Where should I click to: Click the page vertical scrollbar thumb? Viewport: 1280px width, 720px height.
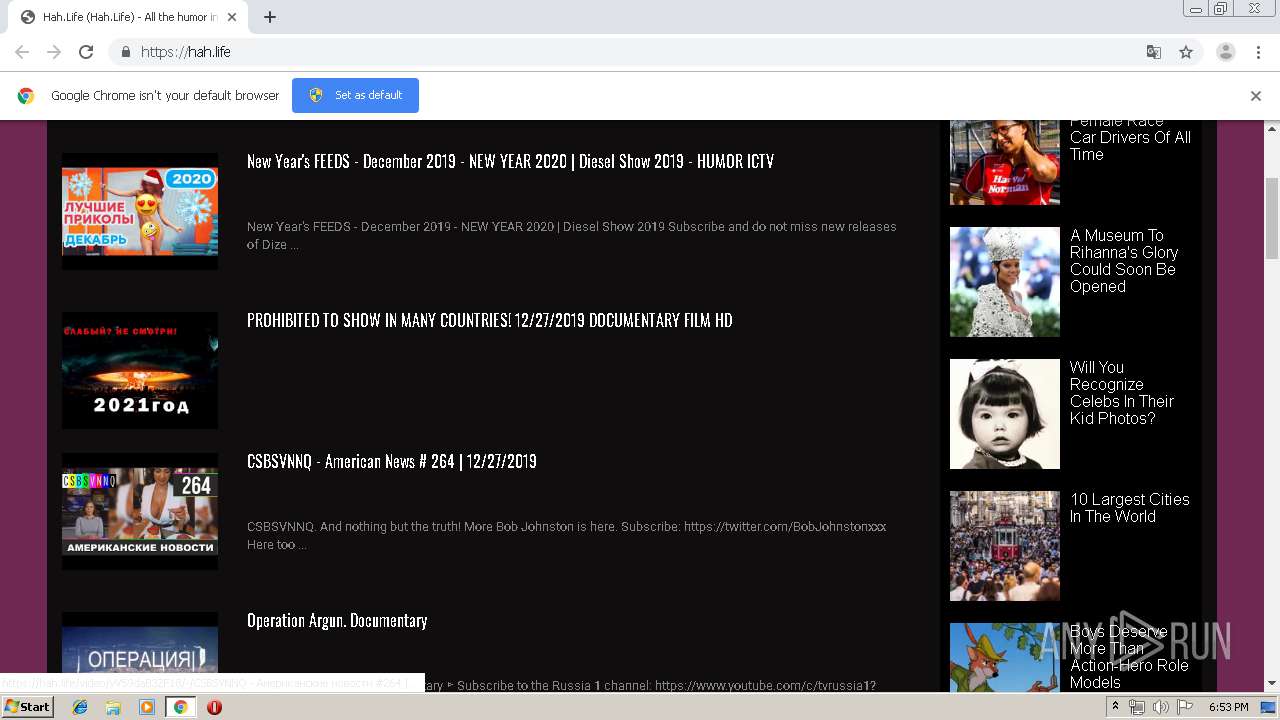[x=1272, y=218]
